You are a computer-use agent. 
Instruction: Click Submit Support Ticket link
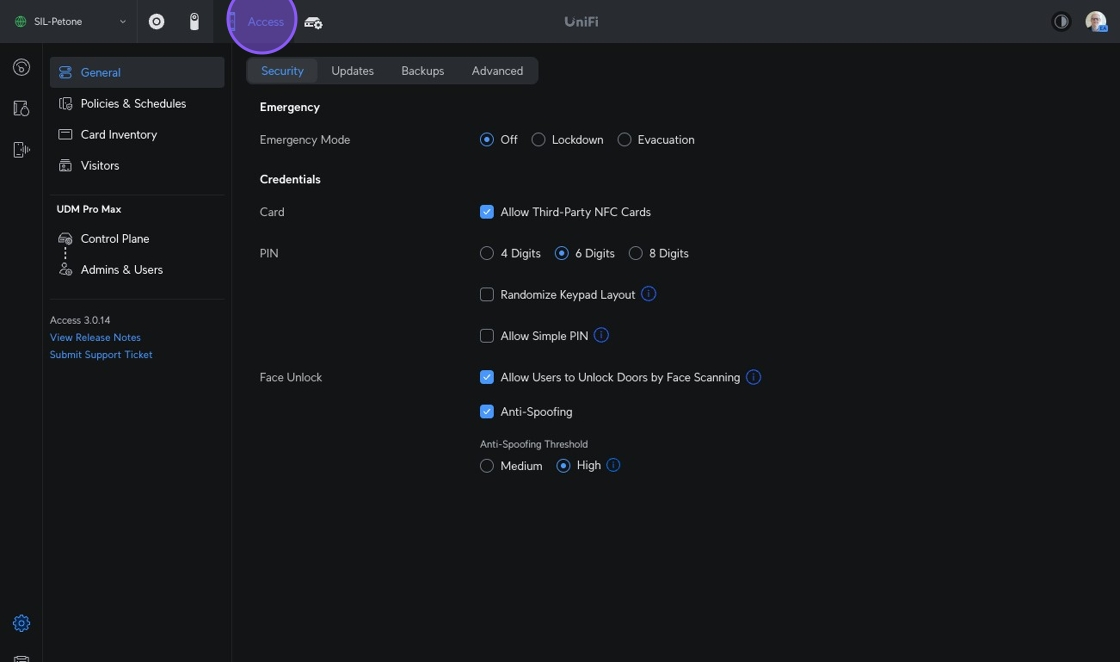(x=101, y=354)
